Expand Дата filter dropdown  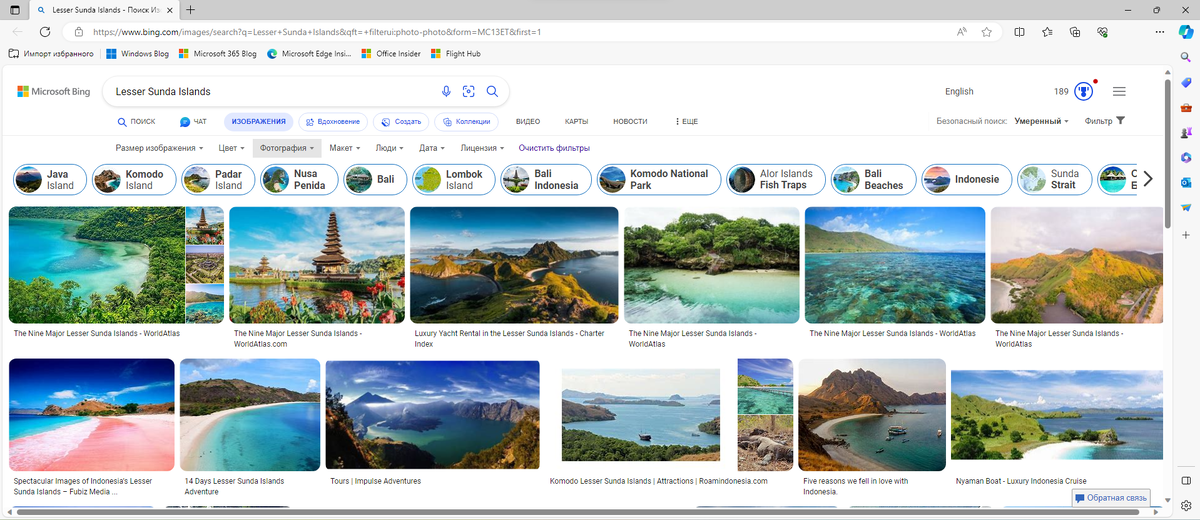[x=433, y=148]
